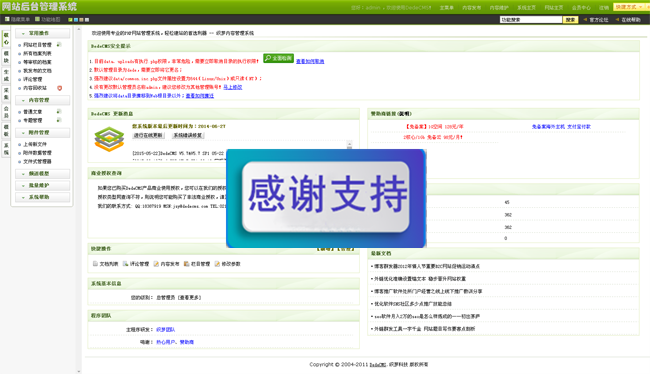The width and height of the screenshot is (650, 374).
Task: Open the 织梦团队 developer link
Action: tap(165, 330)
